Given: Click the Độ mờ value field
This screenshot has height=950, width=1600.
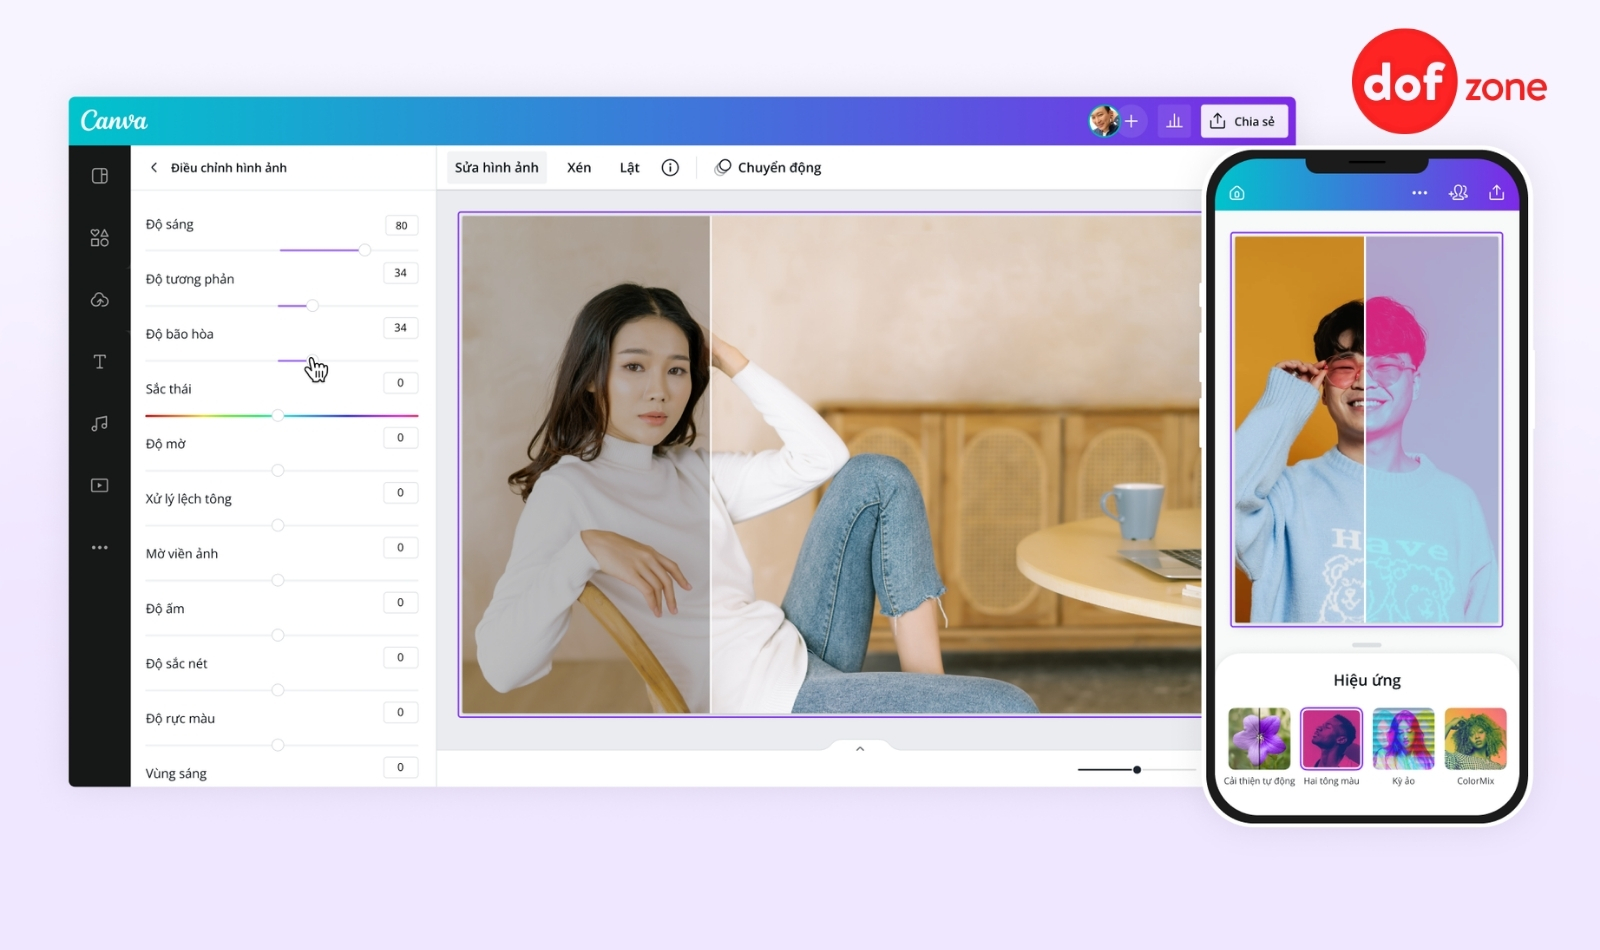Looking at the screenshot, I should click(x=401, y=438).
